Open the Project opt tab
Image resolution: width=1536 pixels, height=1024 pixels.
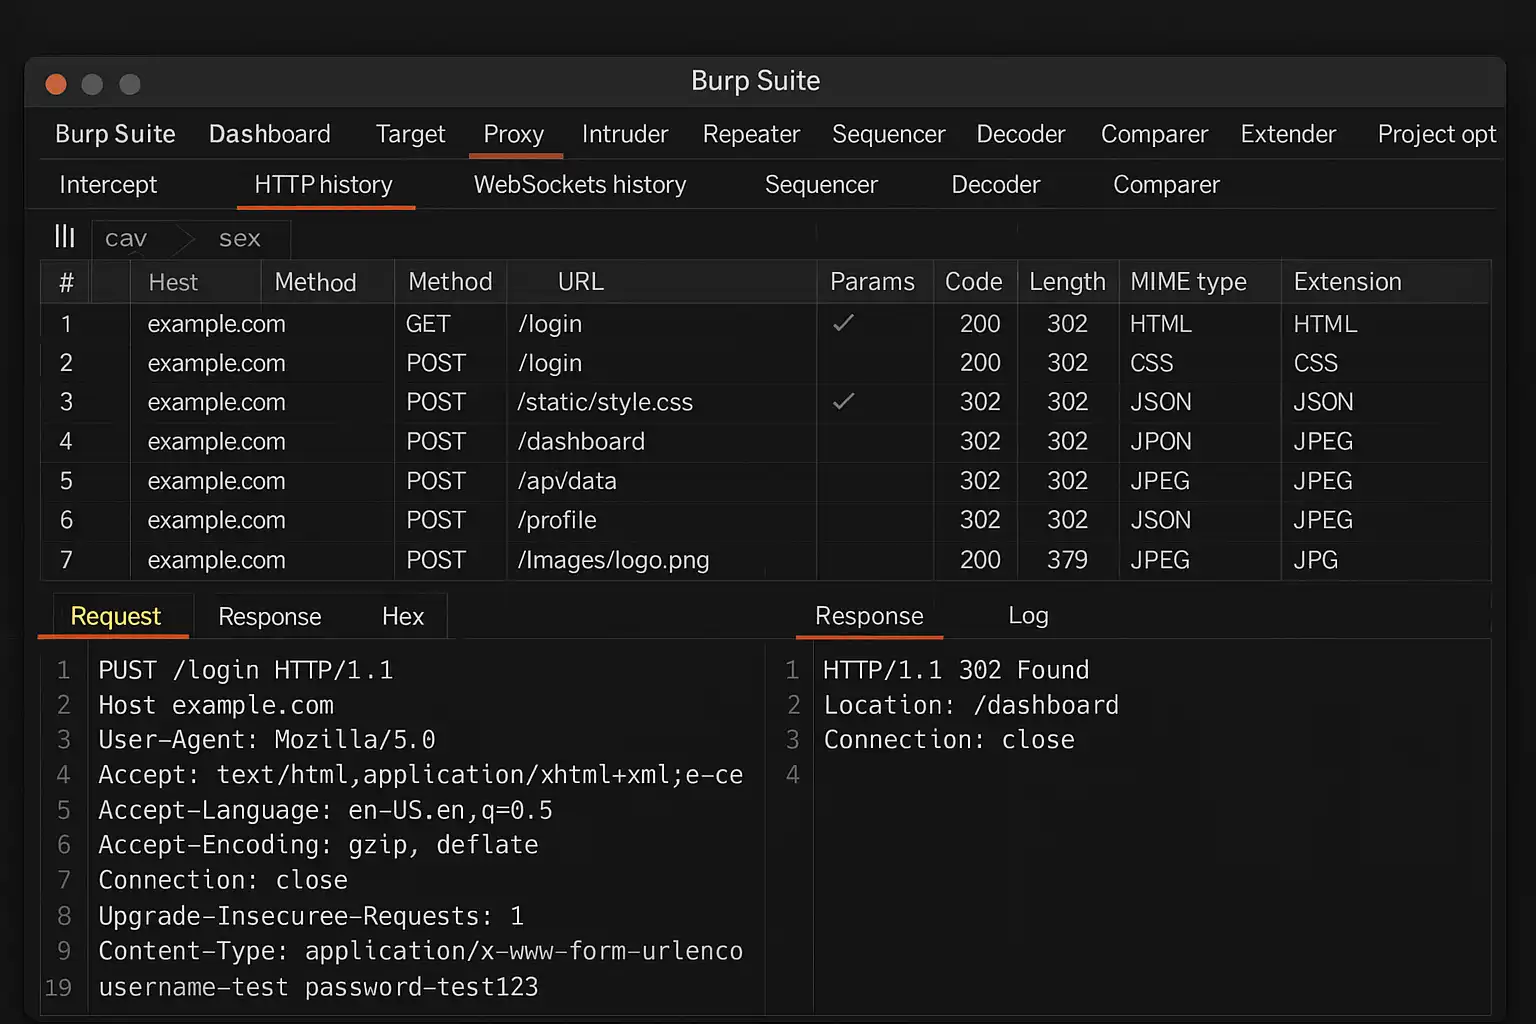tap(1436, 134)
